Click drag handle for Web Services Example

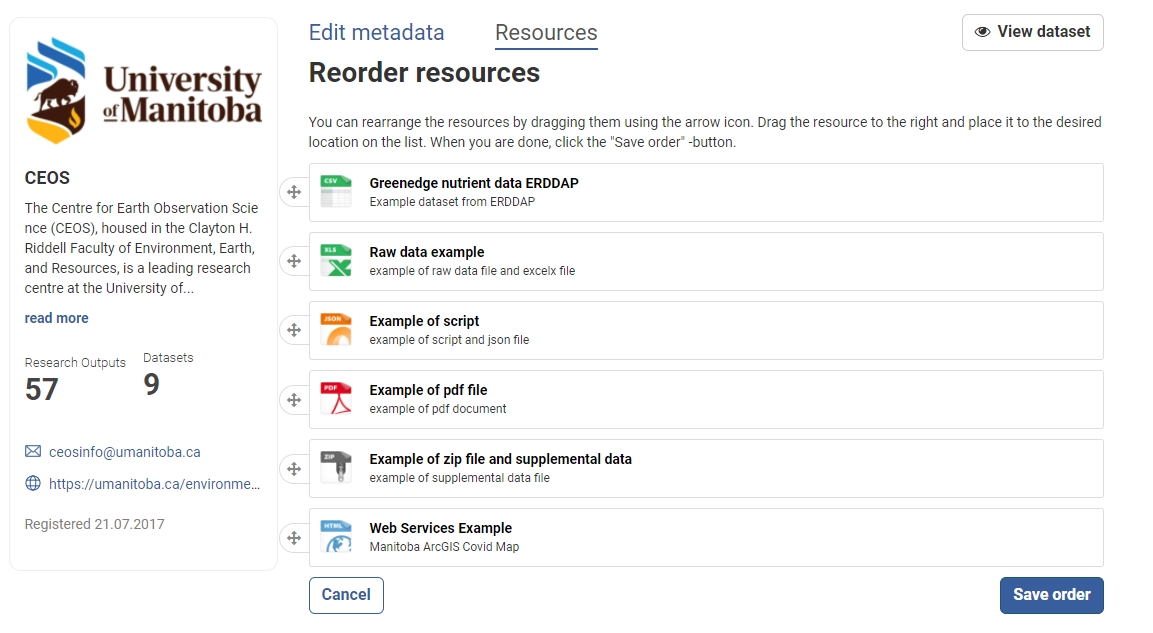point(294,537)
